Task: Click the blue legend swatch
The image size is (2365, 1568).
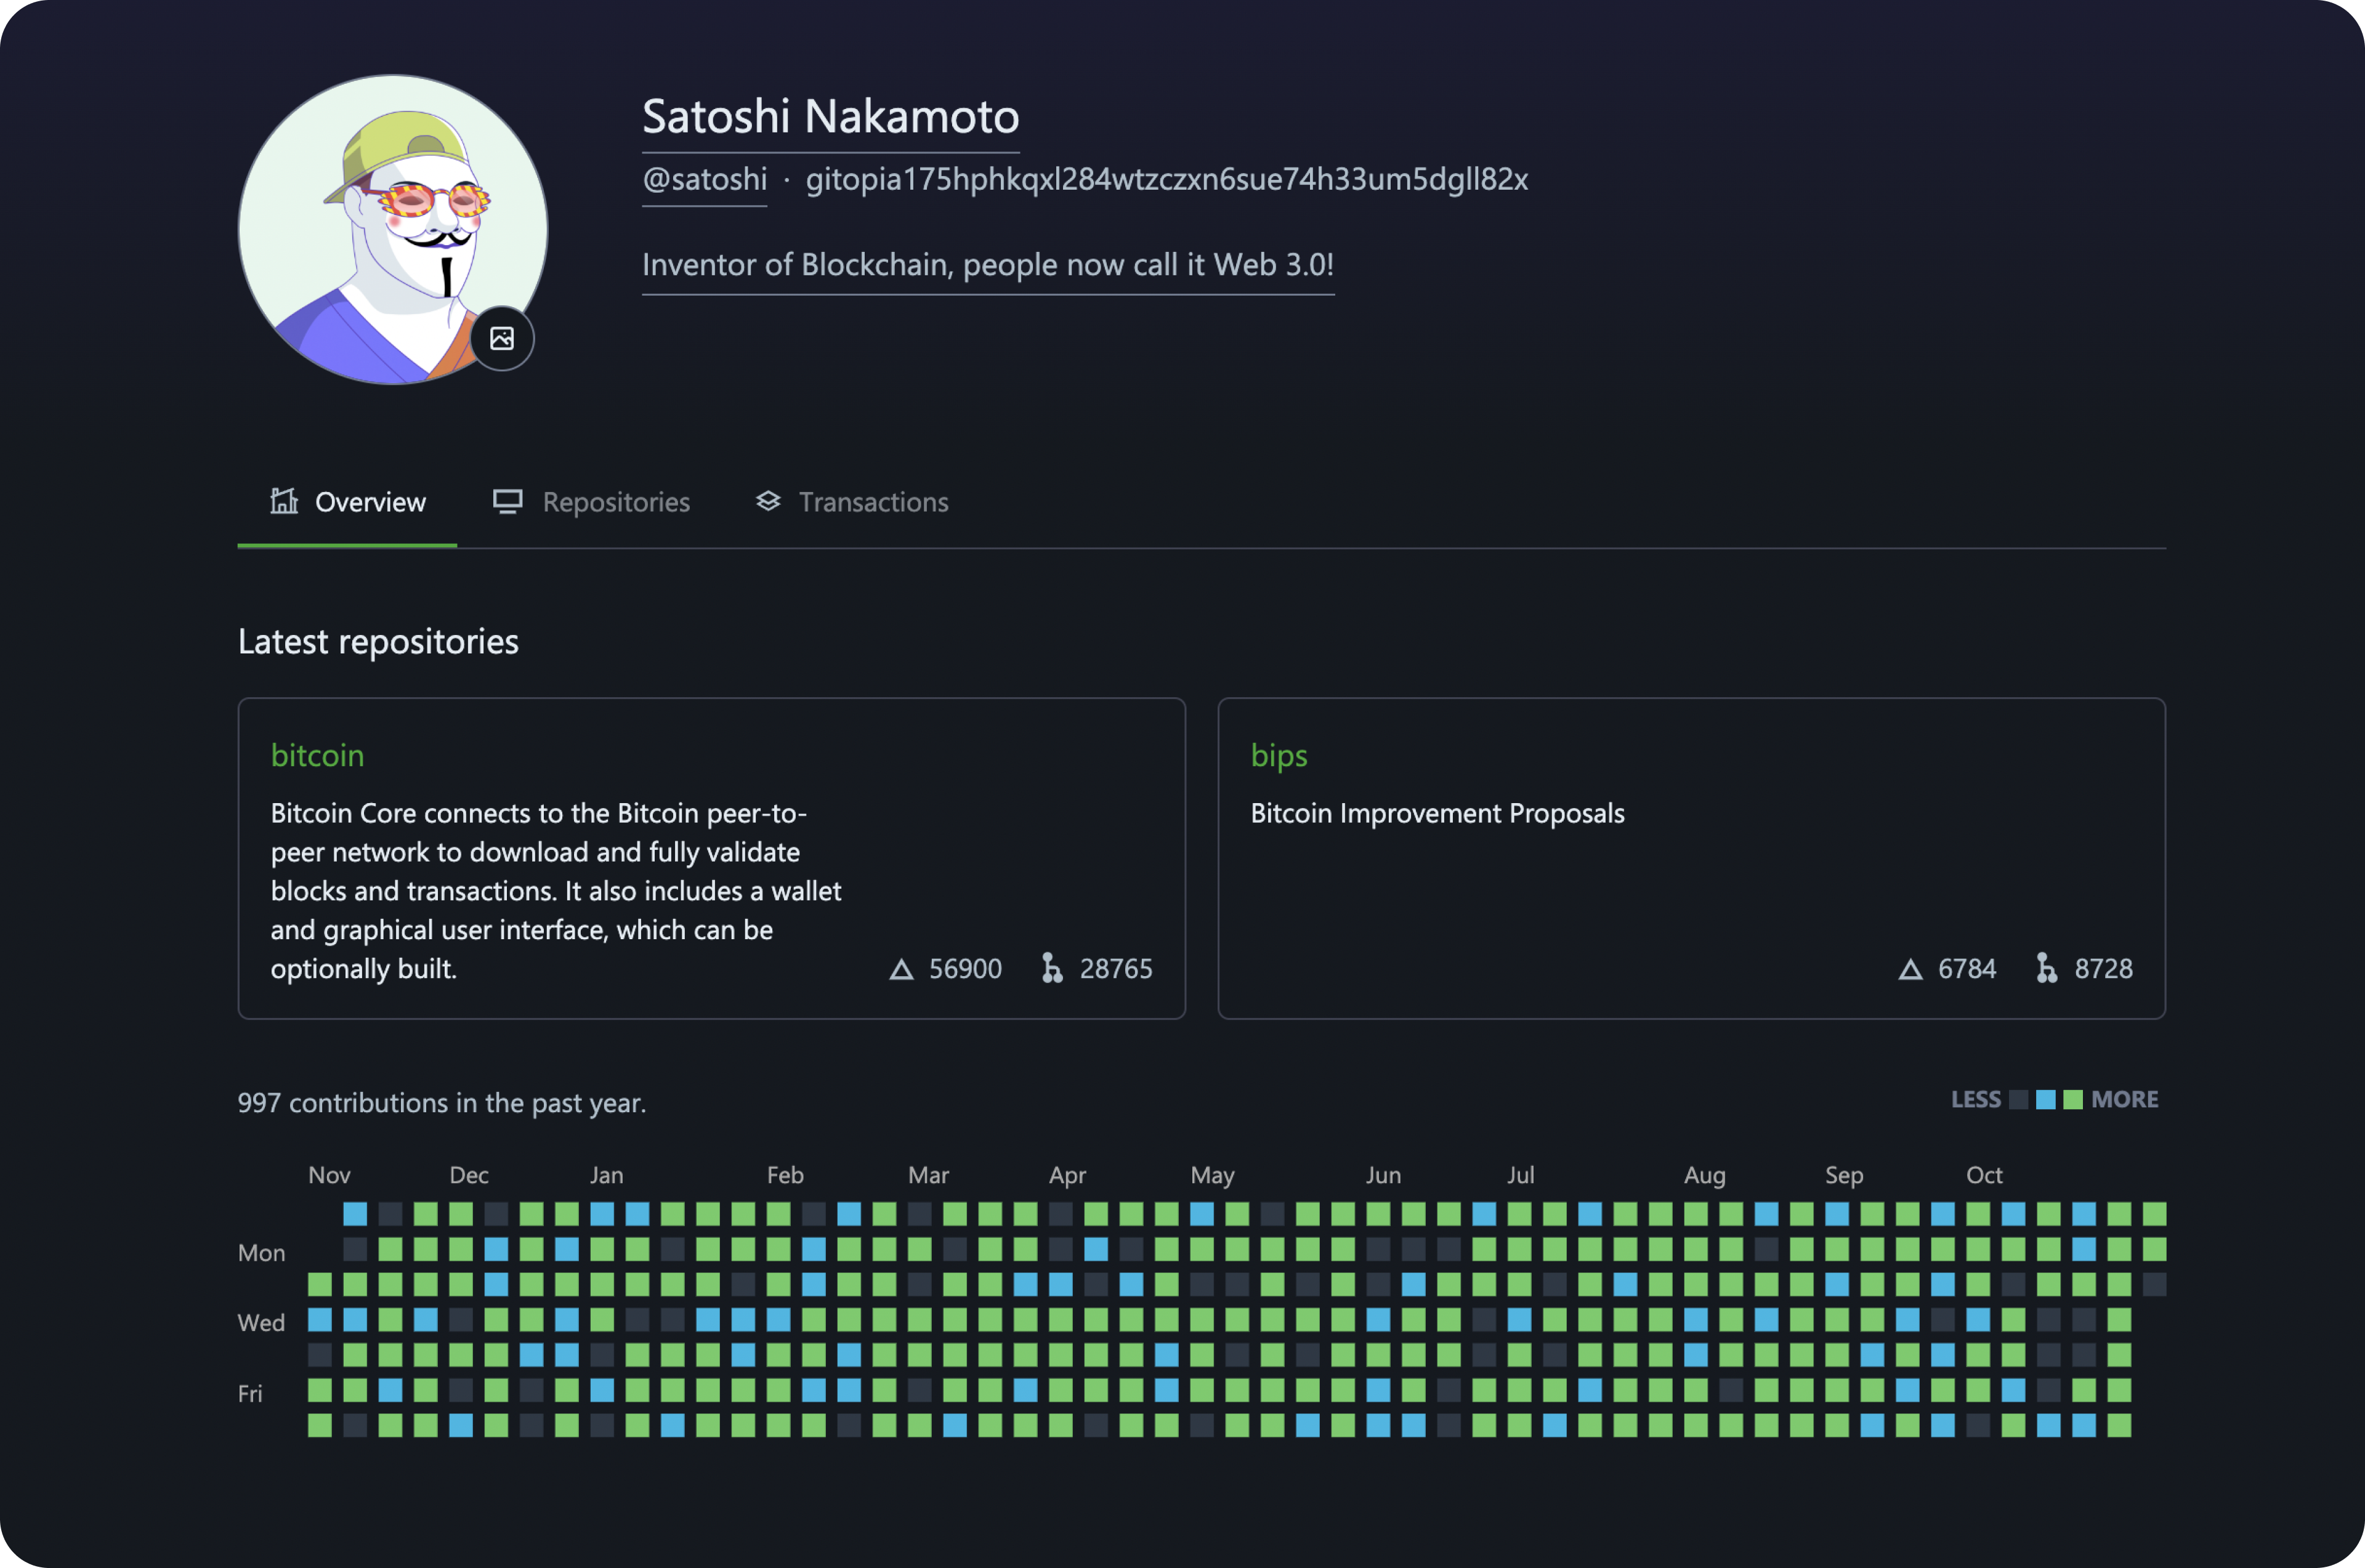Action: click(2045, 1100)
